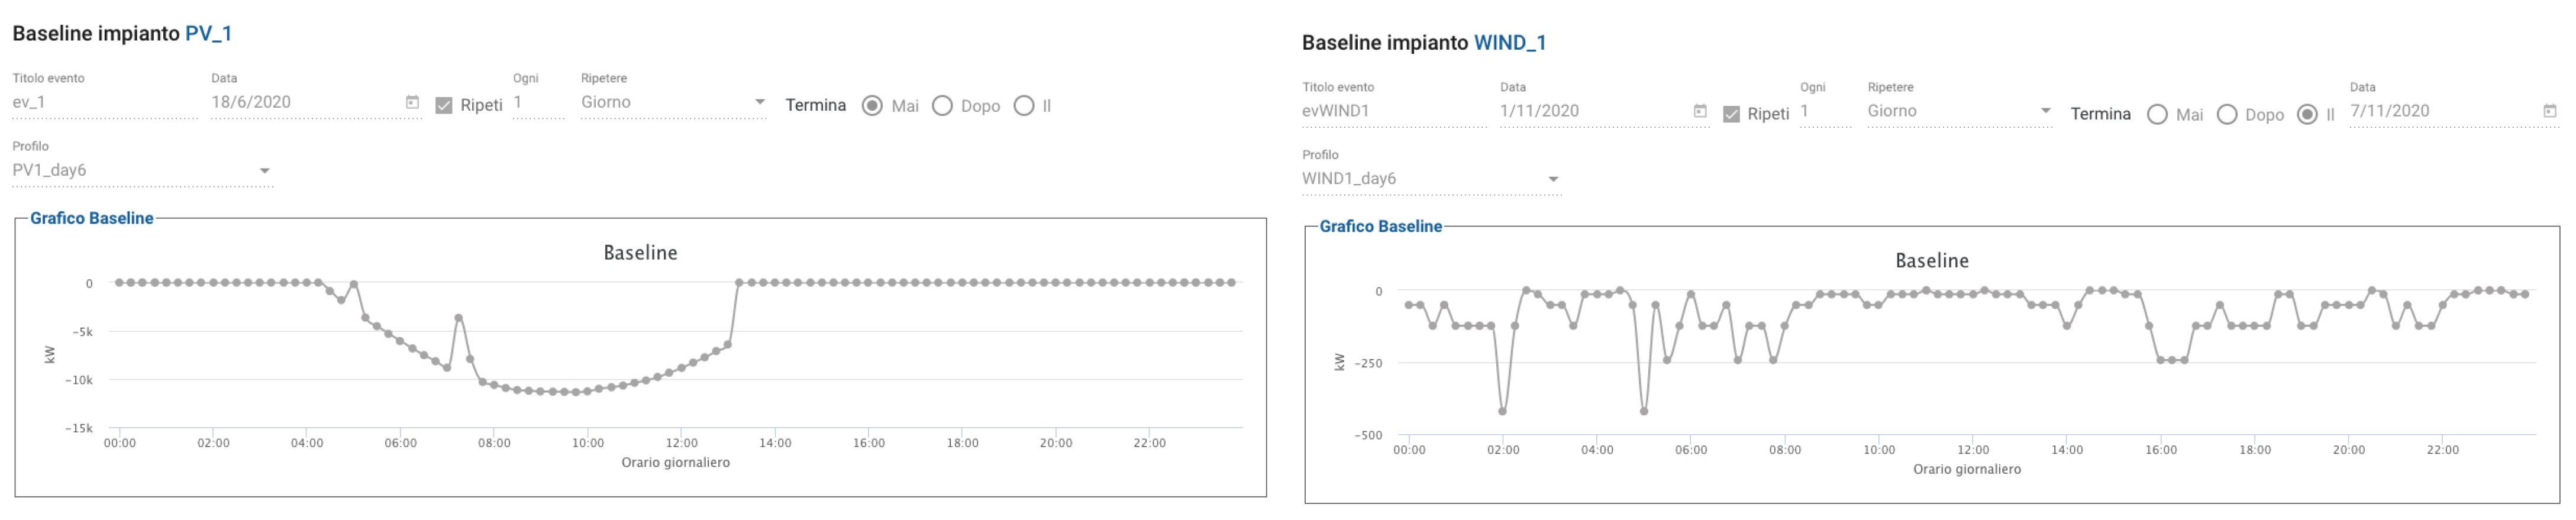Open calendar picker for PV_1 date
The height and width of the screenshot is (520, 2576).
click(x=412, y=102)
